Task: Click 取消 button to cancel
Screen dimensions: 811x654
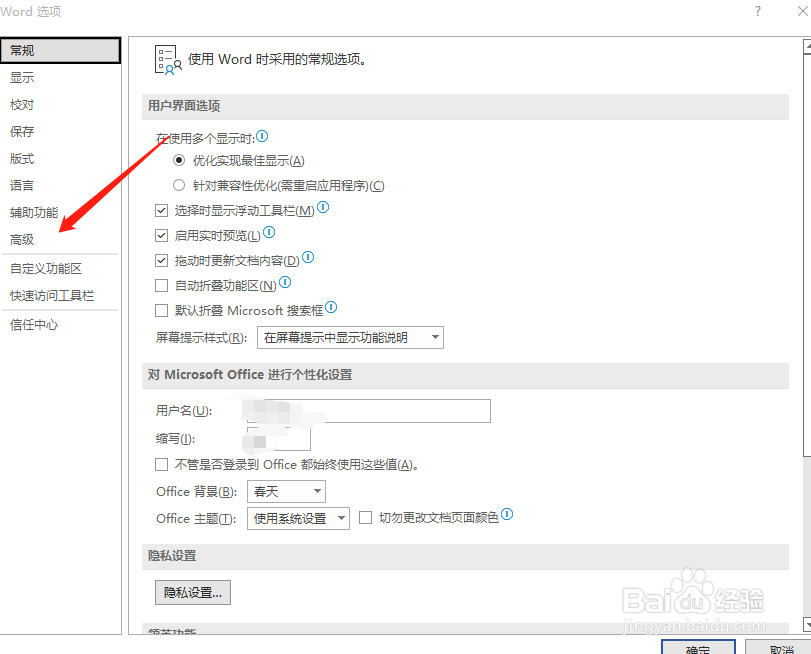Action: click(x=780, y=647)
